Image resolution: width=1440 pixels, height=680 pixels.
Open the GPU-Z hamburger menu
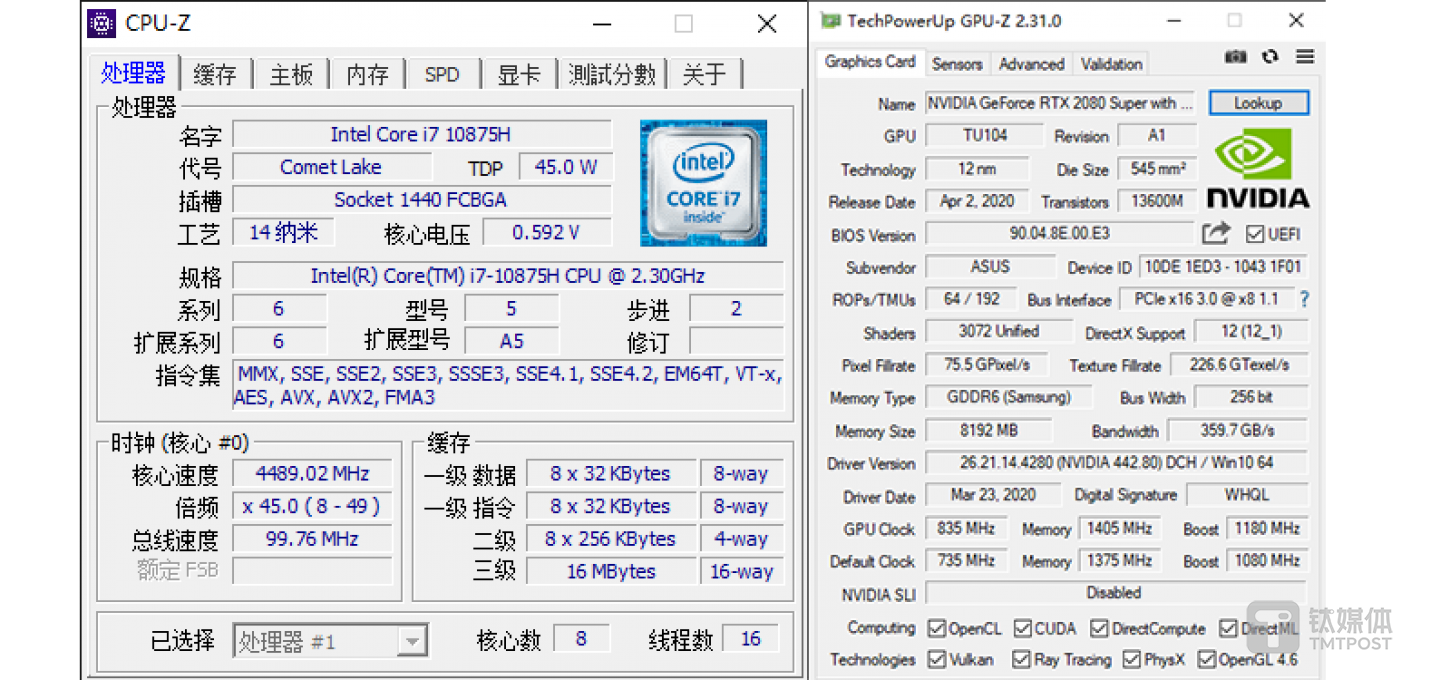(x=1304, y=57)
